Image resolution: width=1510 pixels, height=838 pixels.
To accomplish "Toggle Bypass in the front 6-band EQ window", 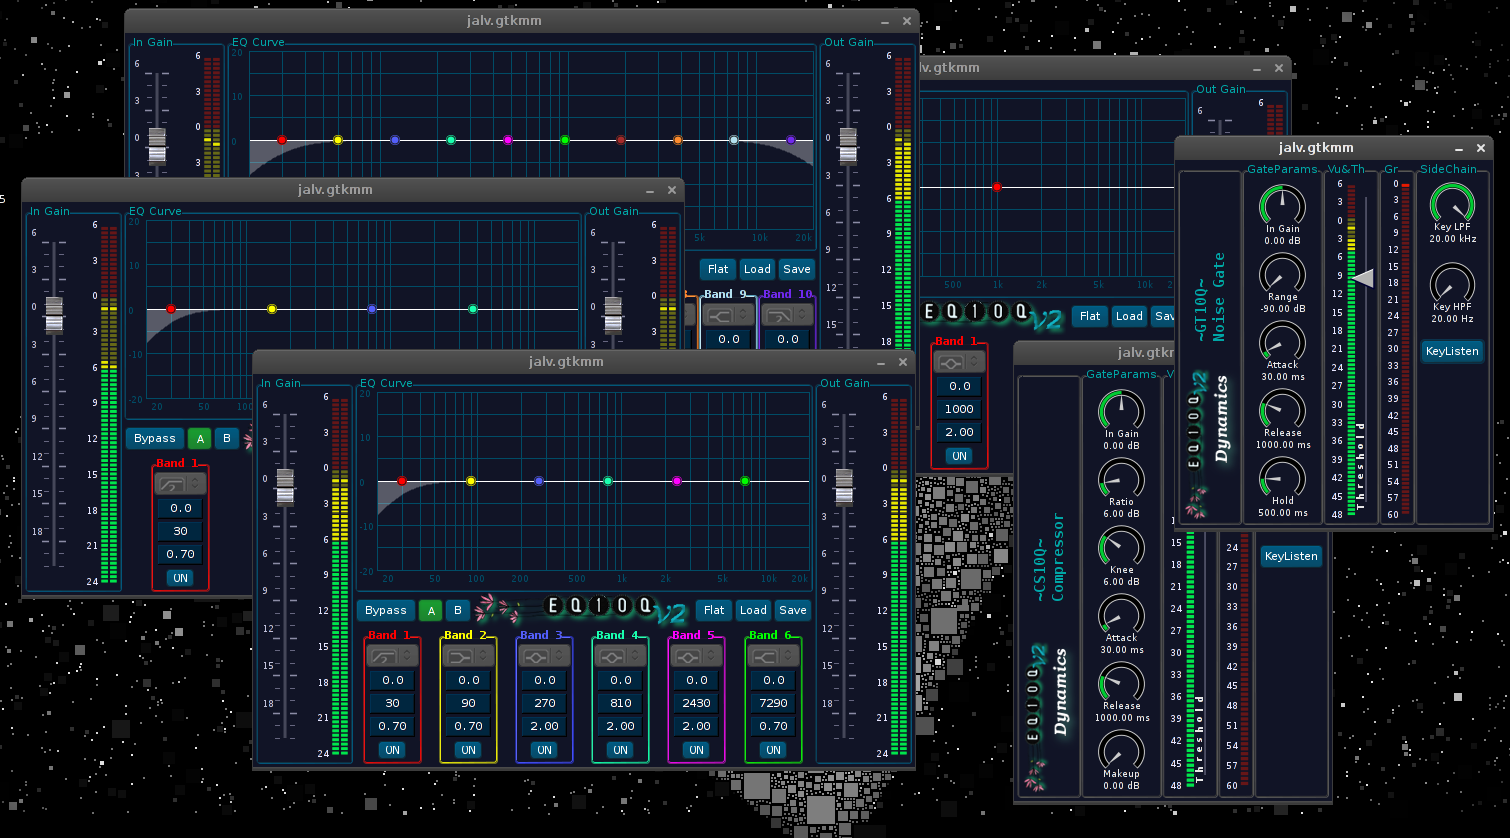I will (x=385, y=610).
